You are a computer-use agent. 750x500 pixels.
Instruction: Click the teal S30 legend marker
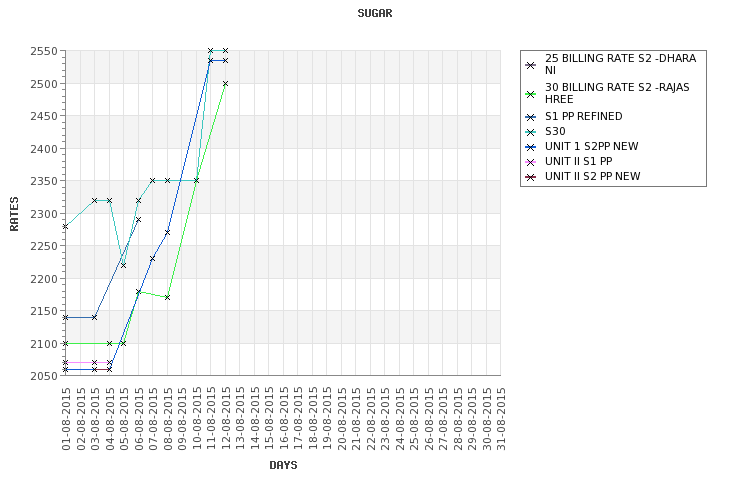pos(530,132)
